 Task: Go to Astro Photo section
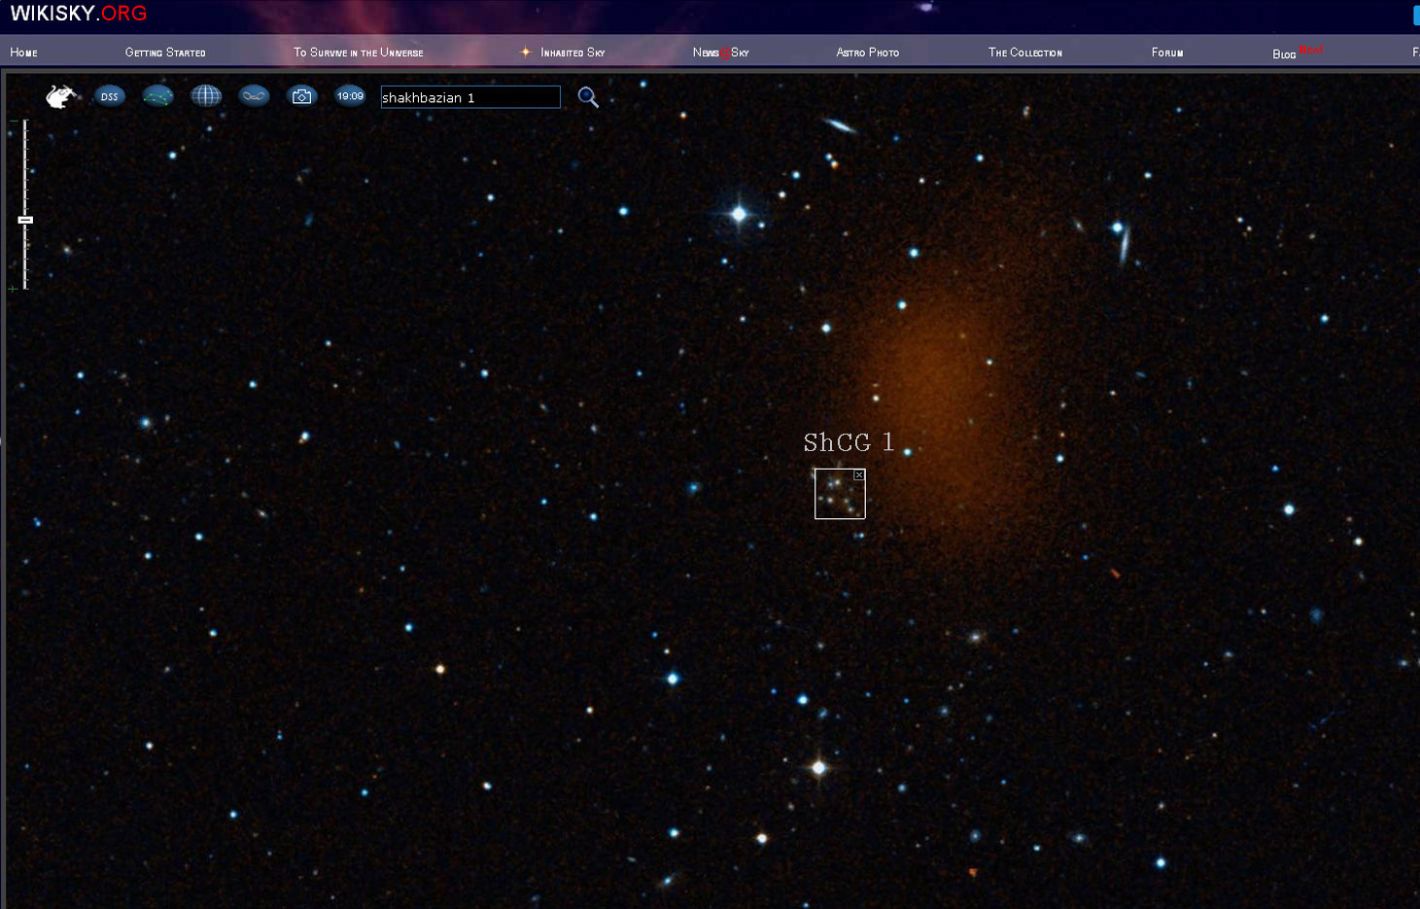point(867,52)
